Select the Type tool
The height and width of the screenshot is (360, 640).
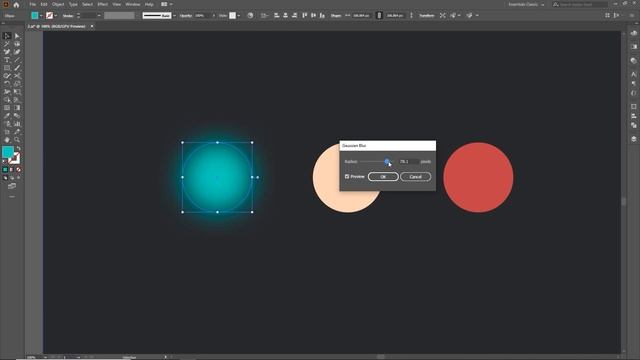pyautogui.click(x=7, y=60)
